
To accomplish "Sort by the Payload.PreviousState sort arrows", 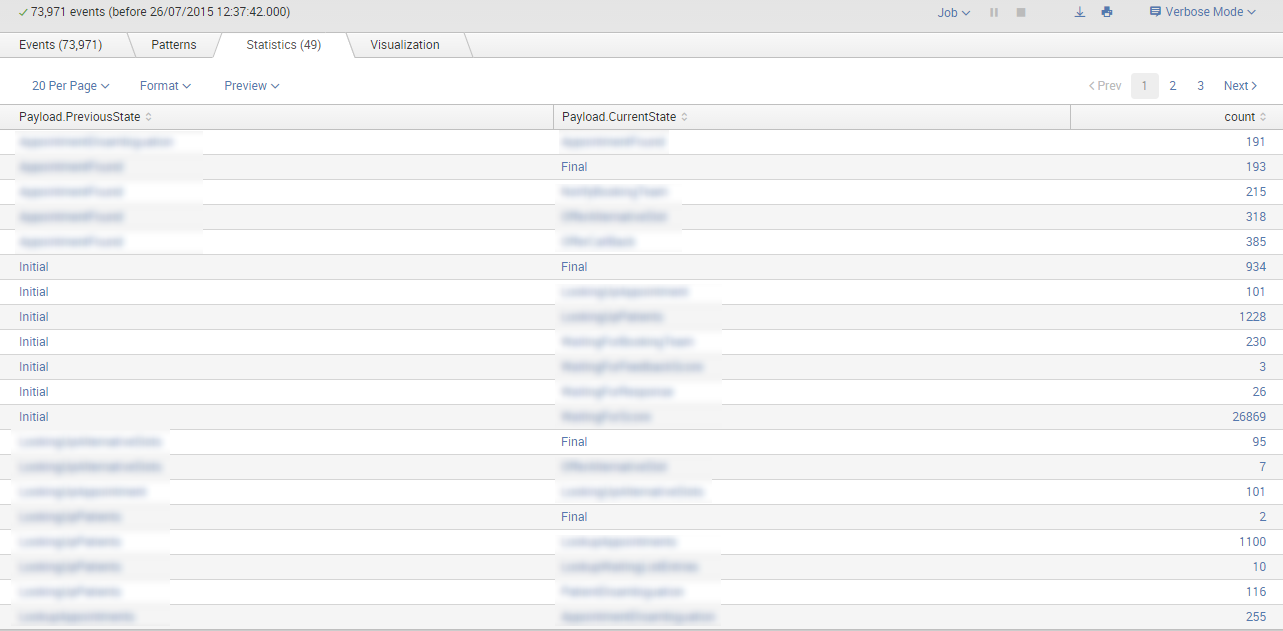I will click(x=149, y=117).
